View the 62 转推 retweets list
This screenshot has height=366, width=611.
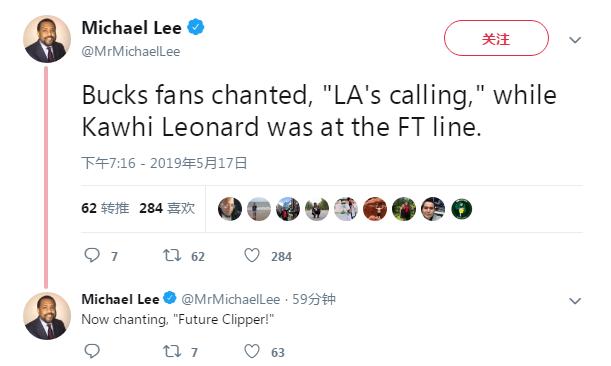(x=105, y=208)
